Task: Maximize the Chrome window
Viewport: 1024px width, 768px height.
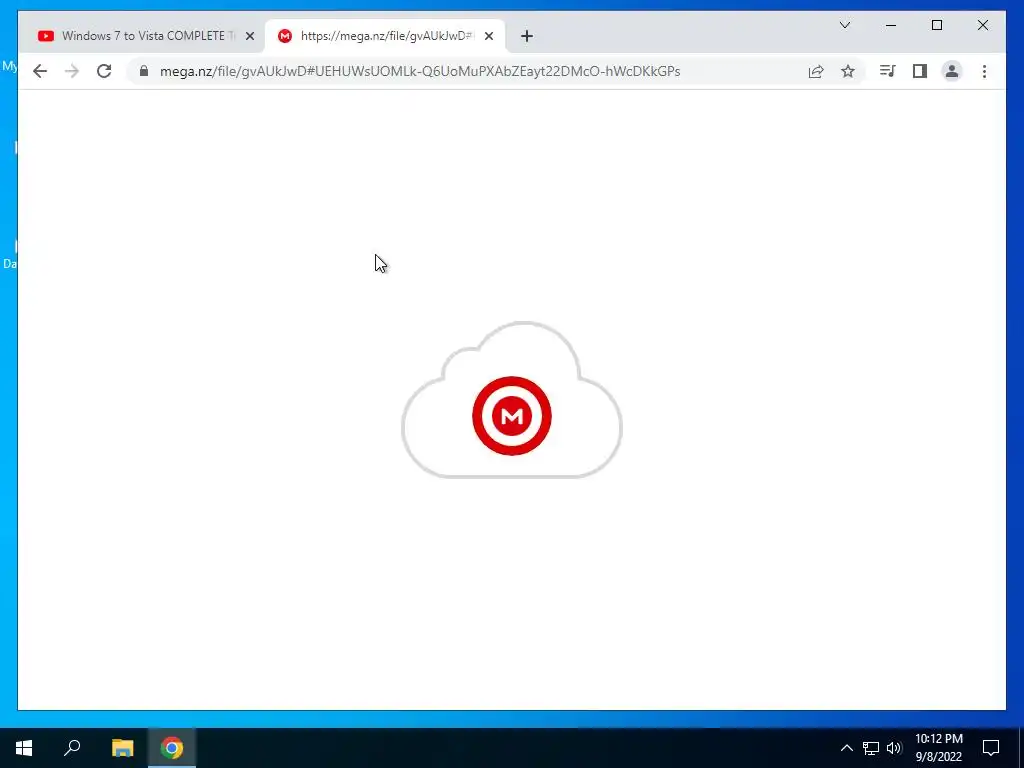Action: 936,25
